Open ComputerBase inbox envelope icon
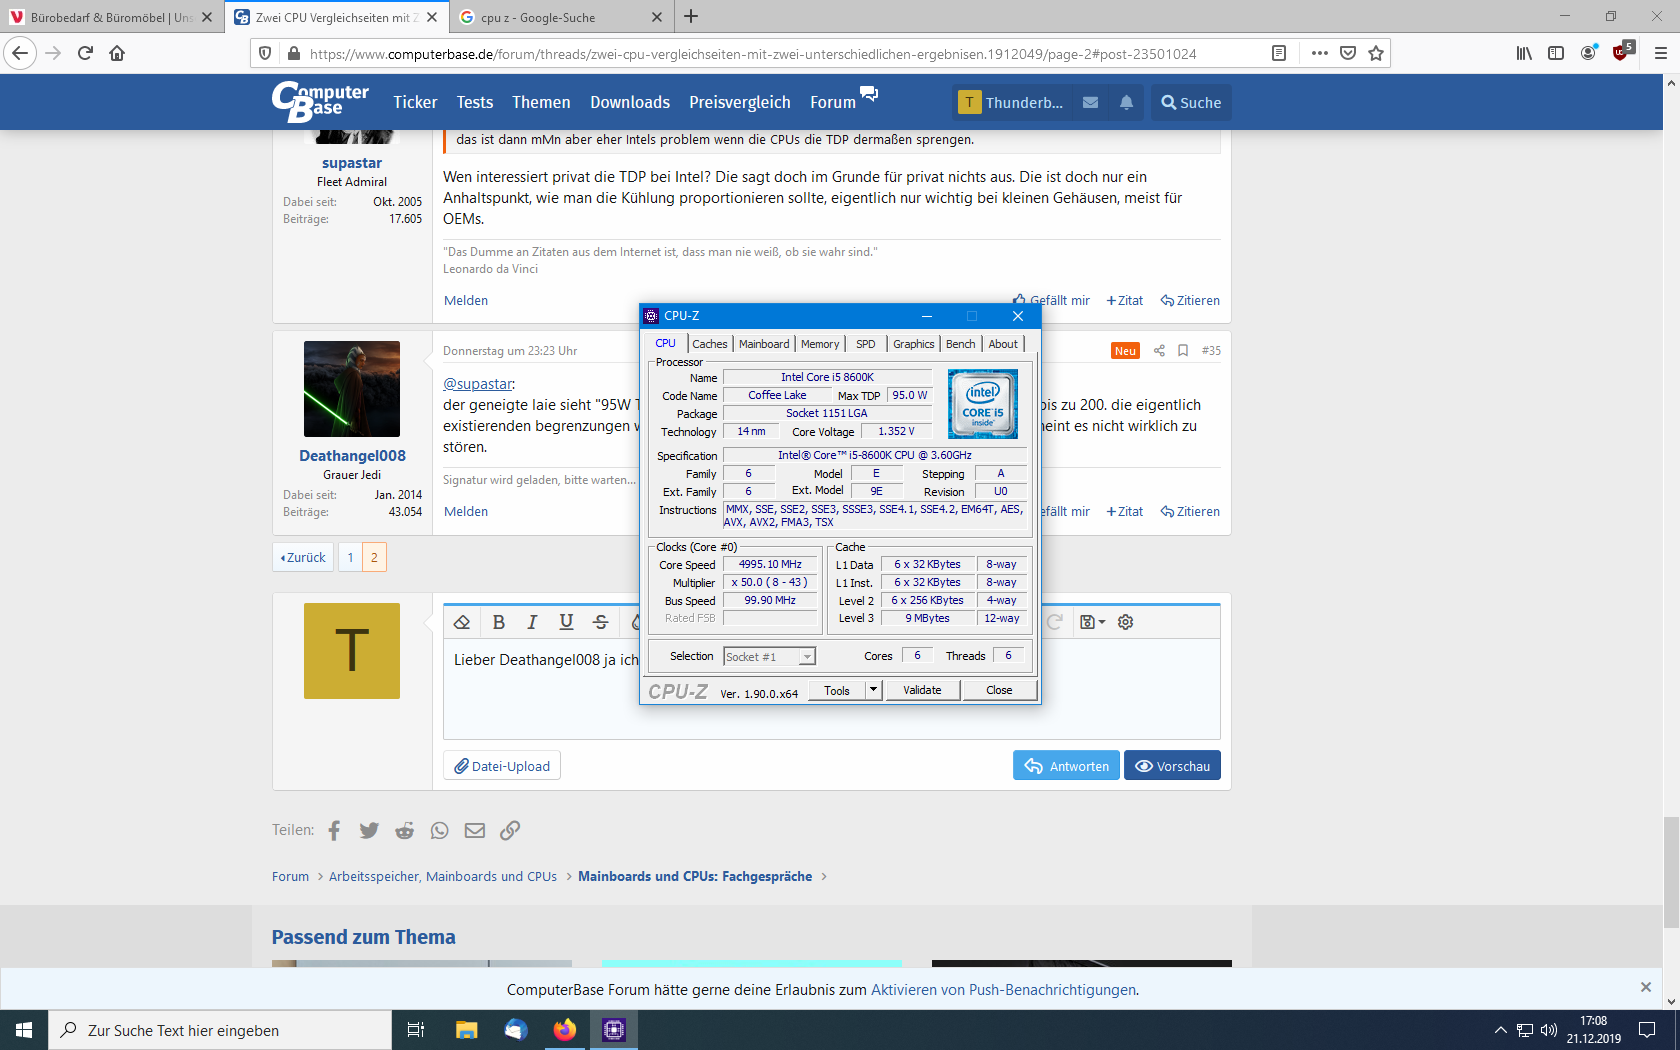Image resolution: width=1680 pixels, height=1050 pixels. coord(1091,102)
